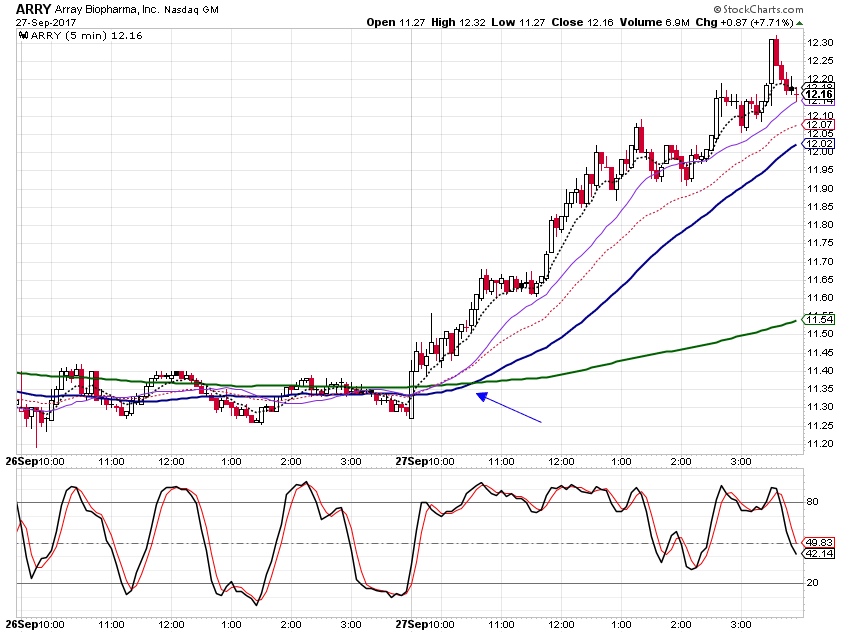Viewport: 850px width, 633px height.
Task: Click the 'Nasdaq GM' exchange label
Action: coord(191,10)
